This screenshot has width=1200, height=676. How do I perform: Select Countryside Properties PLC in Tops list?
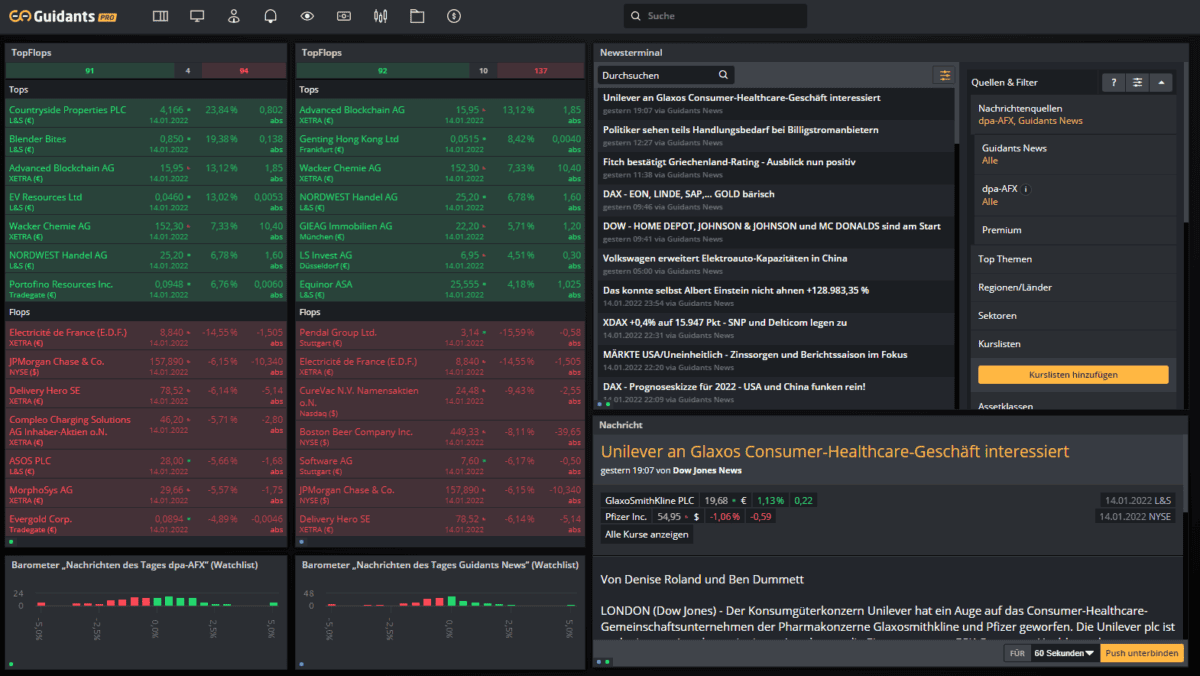(x=146, y=113)
